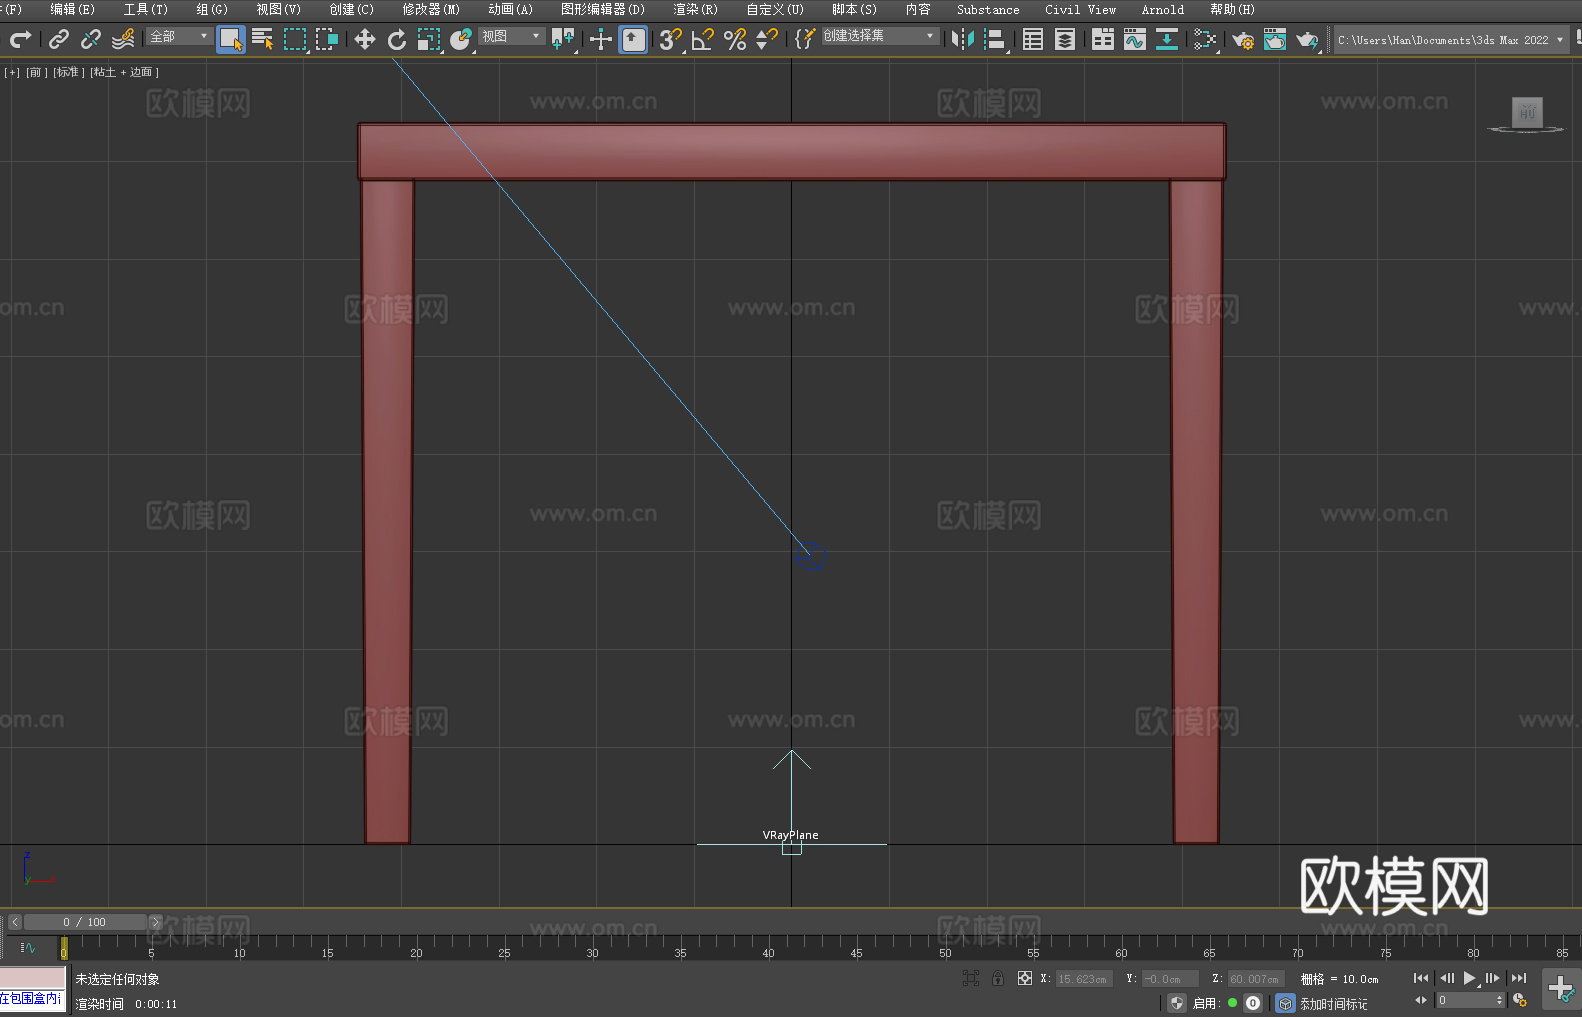Click the Z coordinate input field
1582x1017 pixels.
[x=1255, y=979]
